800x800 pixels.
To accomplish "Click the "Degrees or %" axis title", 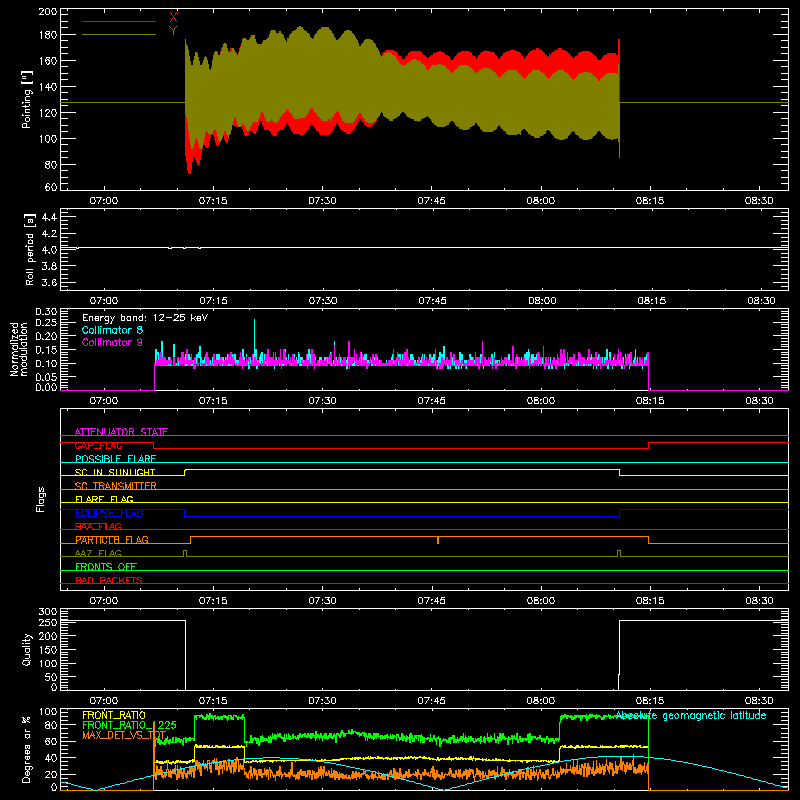I will pyautogui.click(x=27, y=749).
